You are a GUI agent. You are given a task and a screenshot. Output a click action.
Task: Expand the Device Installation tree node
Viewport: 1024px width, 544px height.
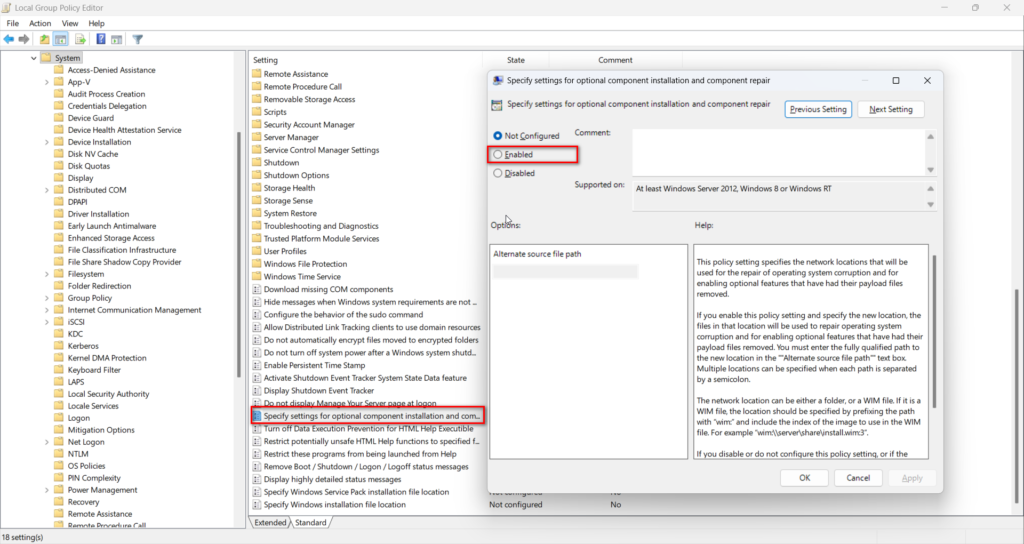[46, 142]
